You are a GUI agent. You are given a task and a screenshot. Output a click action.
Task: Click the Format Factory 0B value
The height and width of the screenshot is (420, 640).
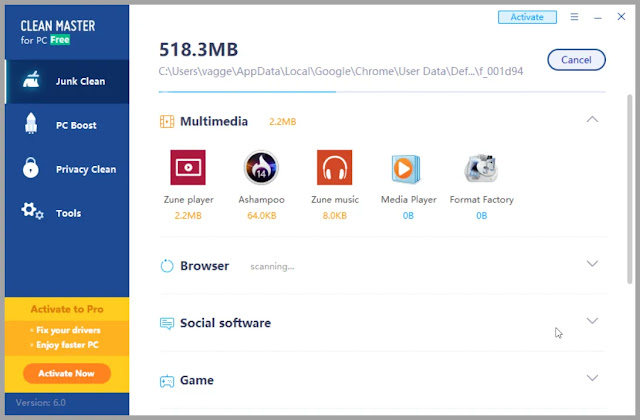coord(482,216)
